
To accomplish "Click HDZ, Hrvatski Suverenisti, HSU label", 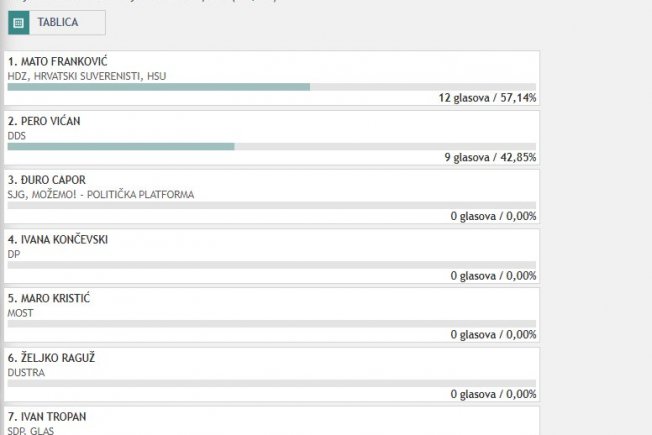I will tap(87, 76).
